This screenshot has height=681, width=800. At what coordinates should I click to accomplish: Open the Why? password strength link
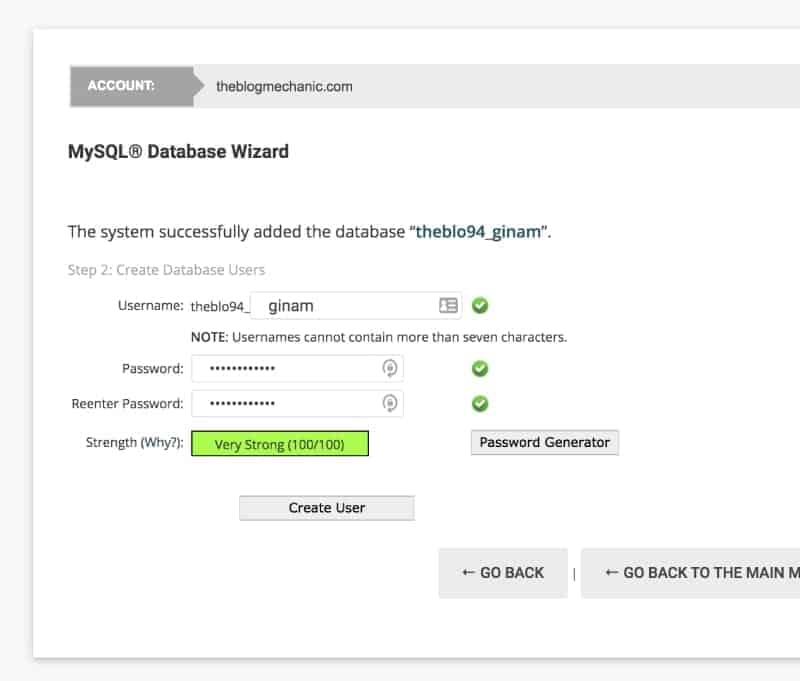click(x=161, y=443)
